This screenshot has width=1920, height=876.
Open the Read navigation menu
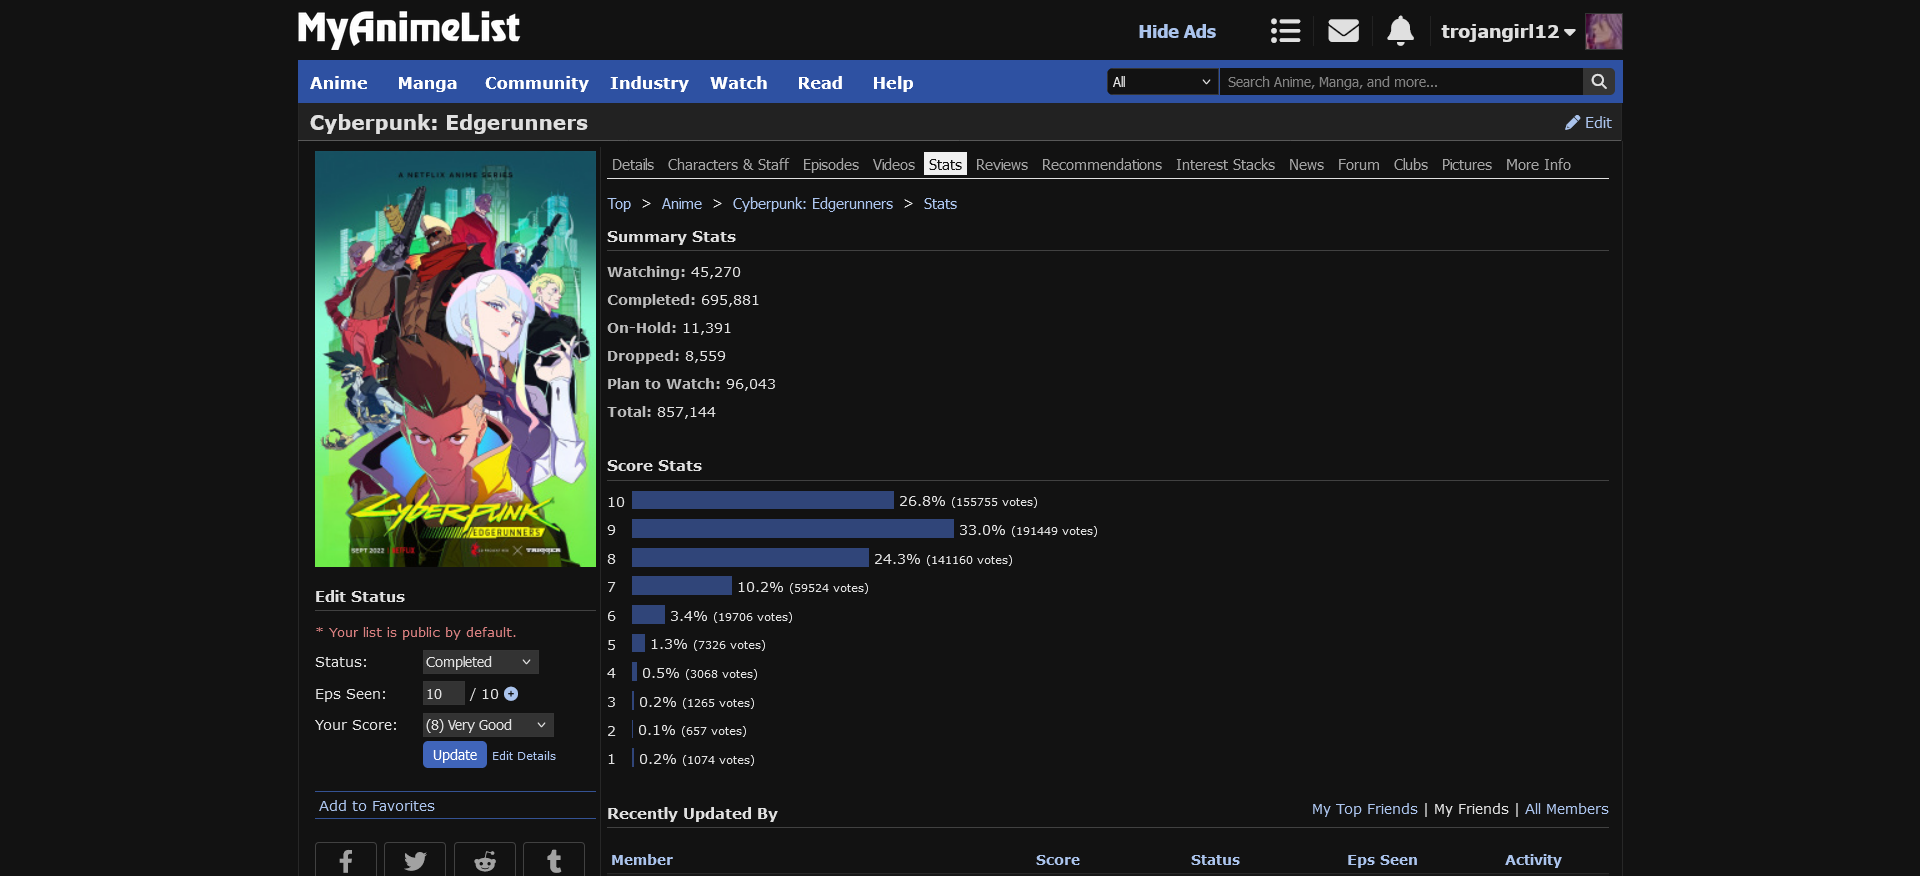point(820,83)
